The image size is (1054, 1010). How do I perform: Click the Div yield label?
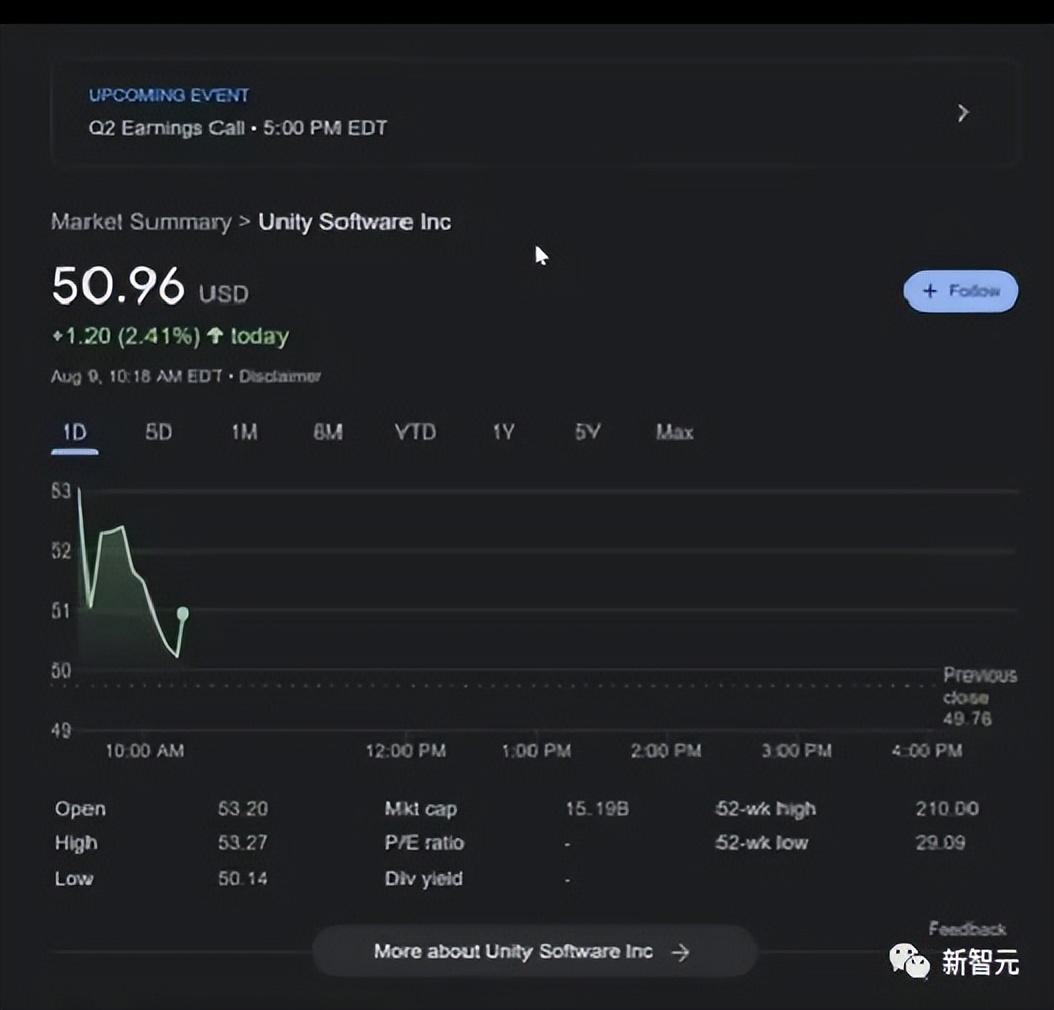423,878
